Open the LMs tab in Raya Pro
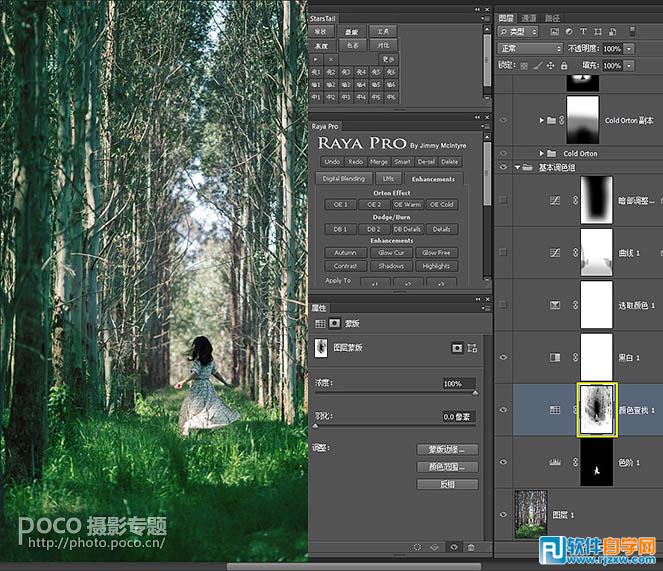The height and width of the screenshot is (571, 663). (x=388, y=178)
